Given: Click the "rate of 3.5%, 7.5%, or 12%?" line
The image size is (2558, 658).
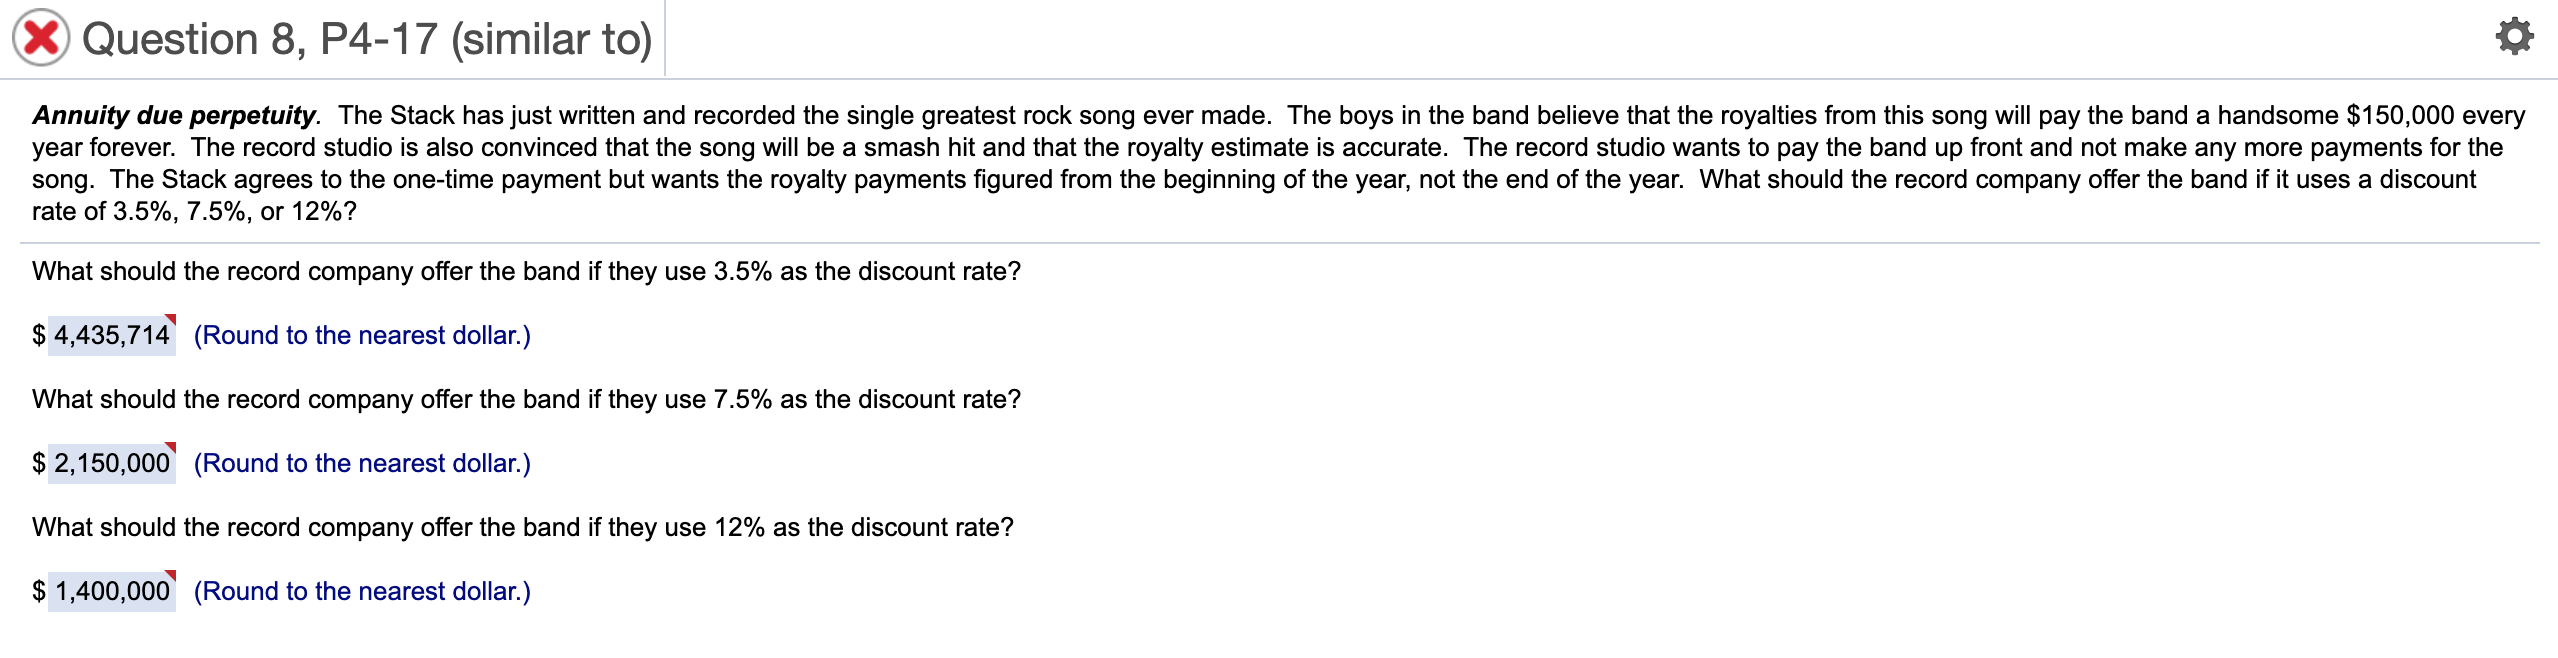Looking at the screenshot, I should 194,211.
